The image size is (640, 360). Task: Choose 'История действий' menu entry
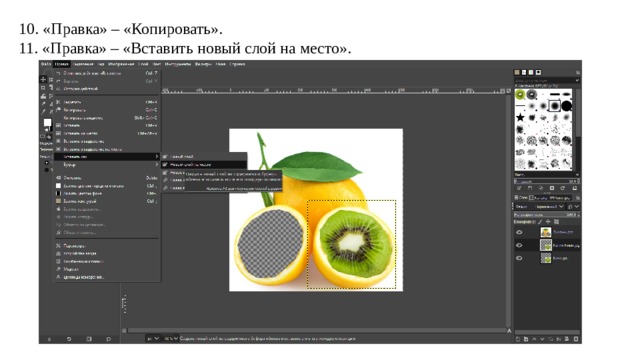coord(107,89)
